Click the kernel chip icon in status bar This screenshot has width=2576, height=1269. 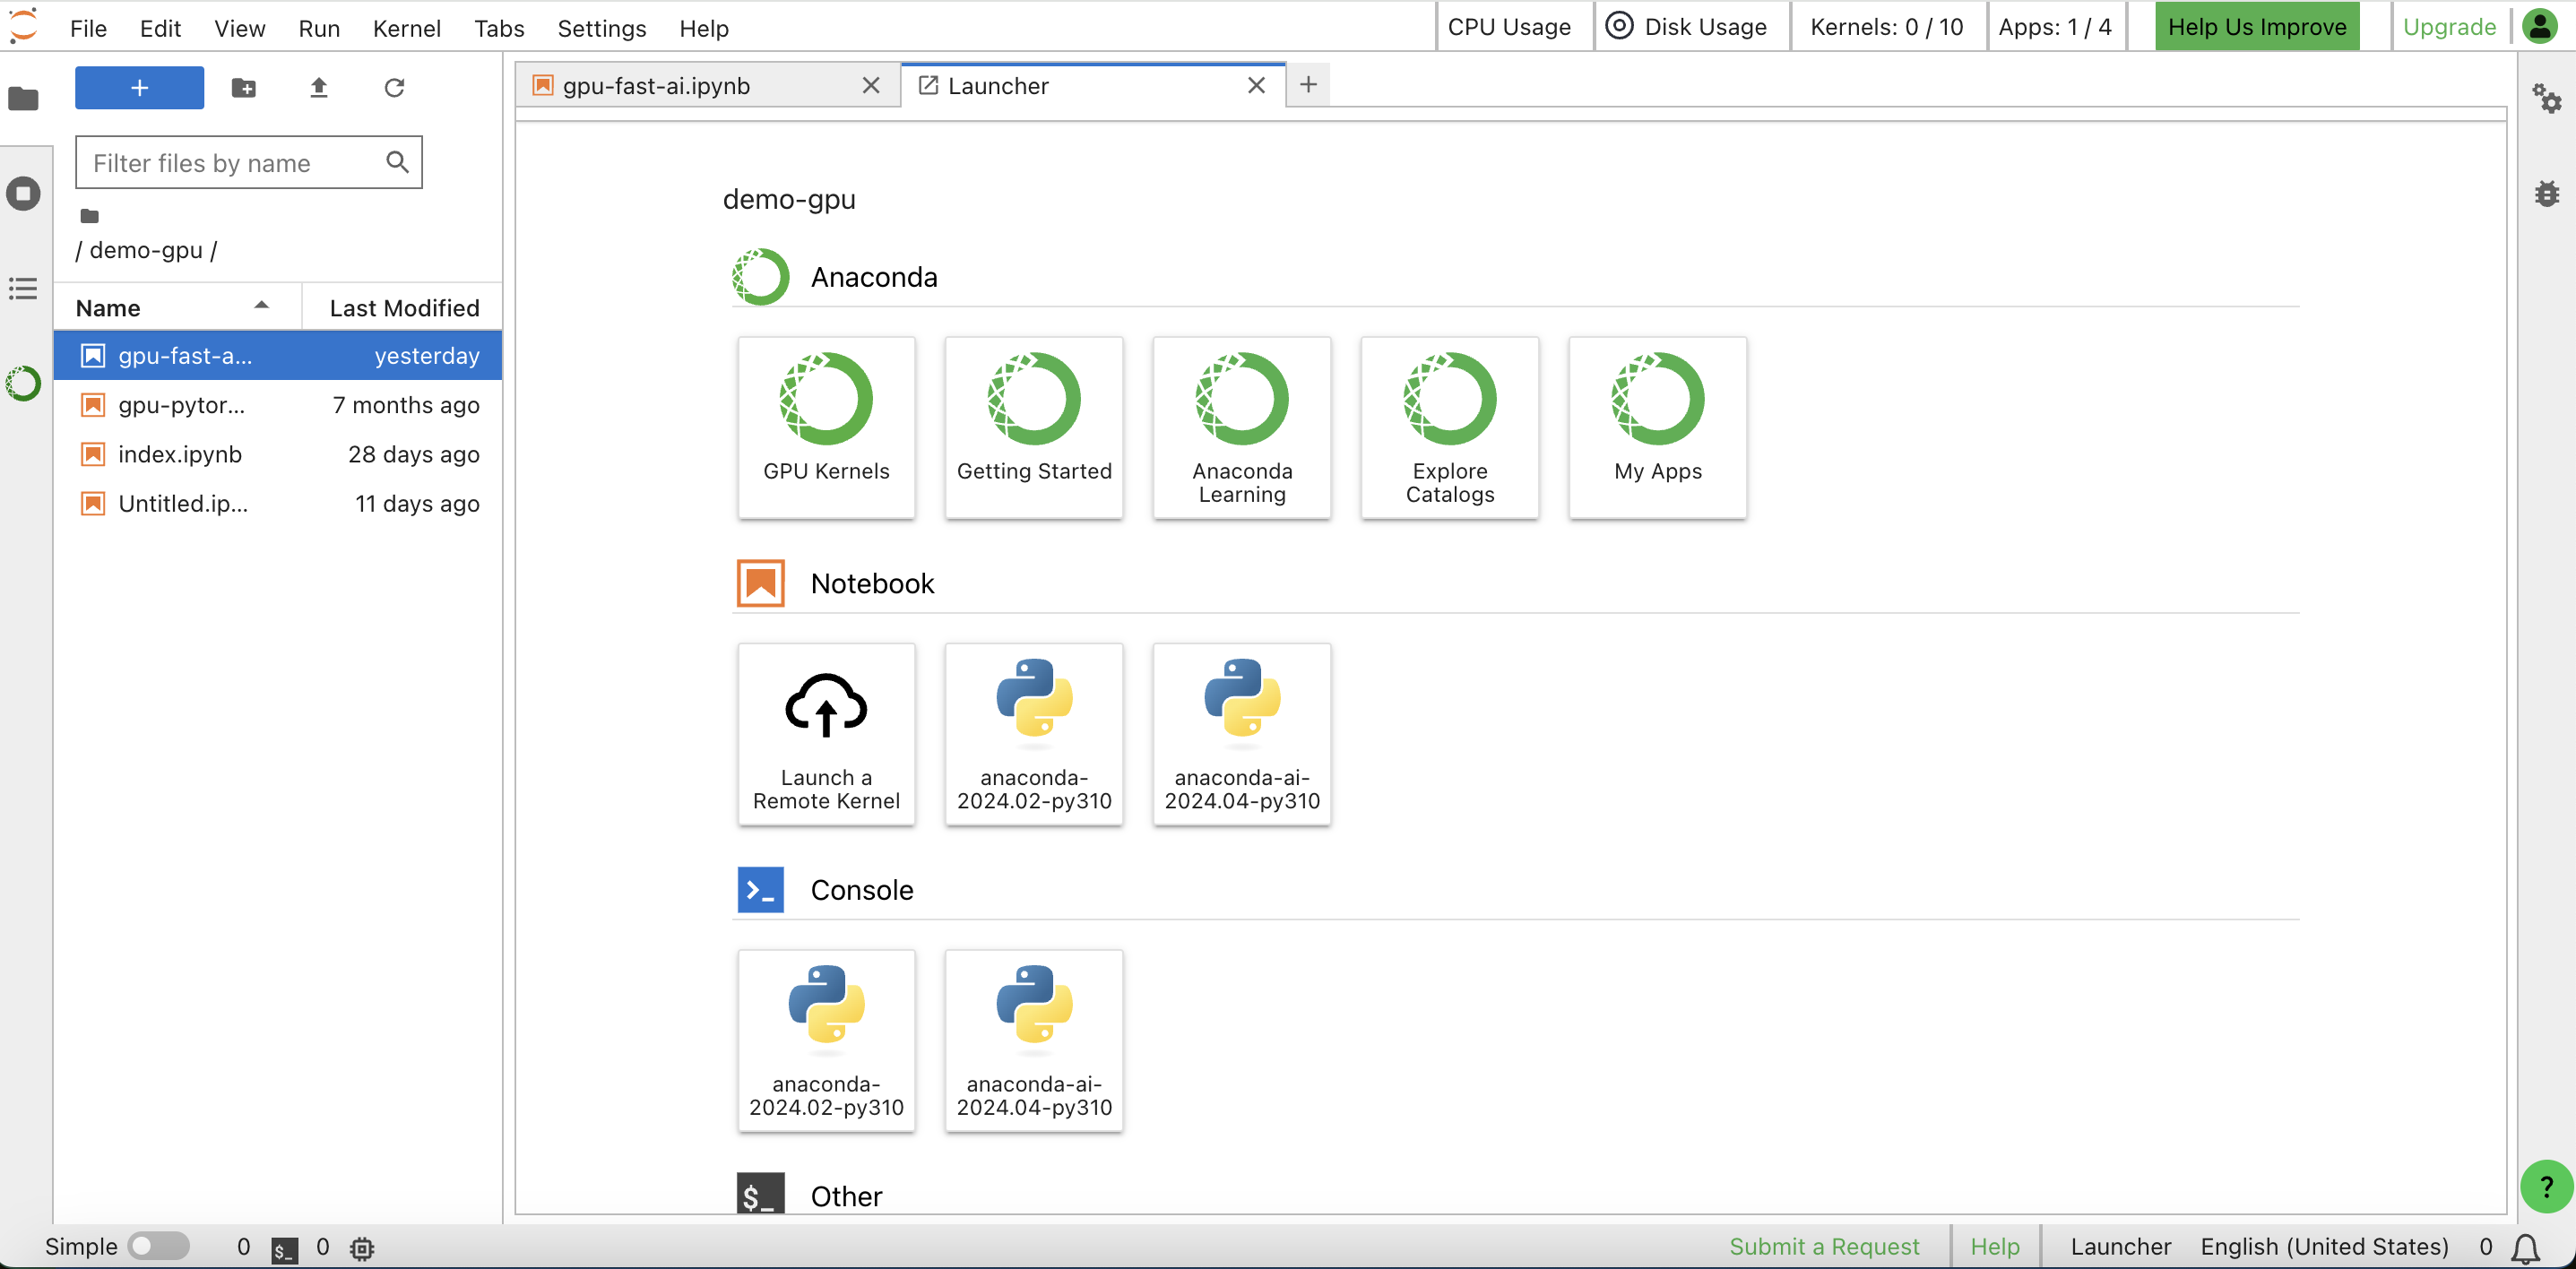click(362, 1248)
